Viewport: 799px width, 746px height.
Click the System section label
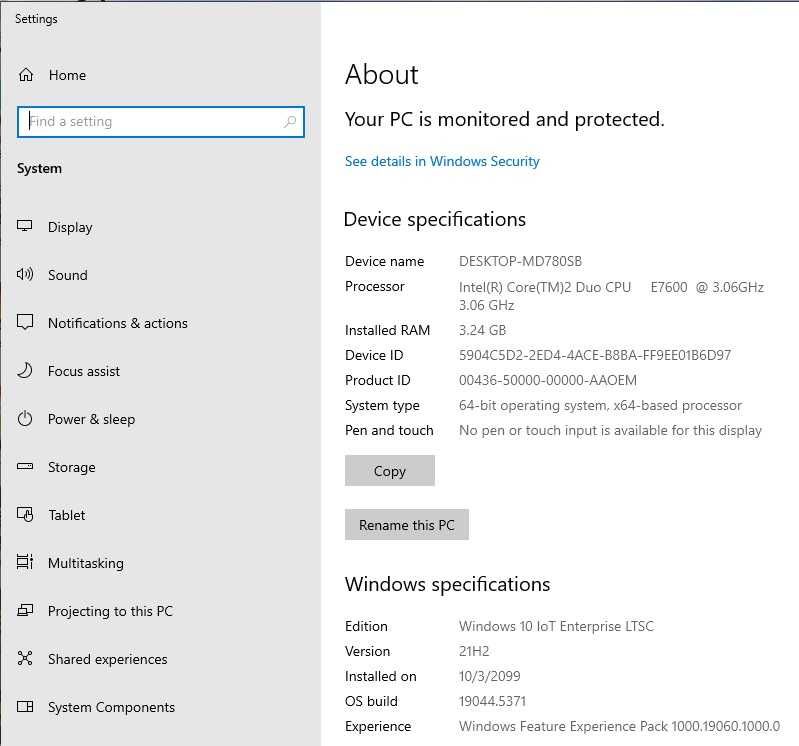point(39,169)
